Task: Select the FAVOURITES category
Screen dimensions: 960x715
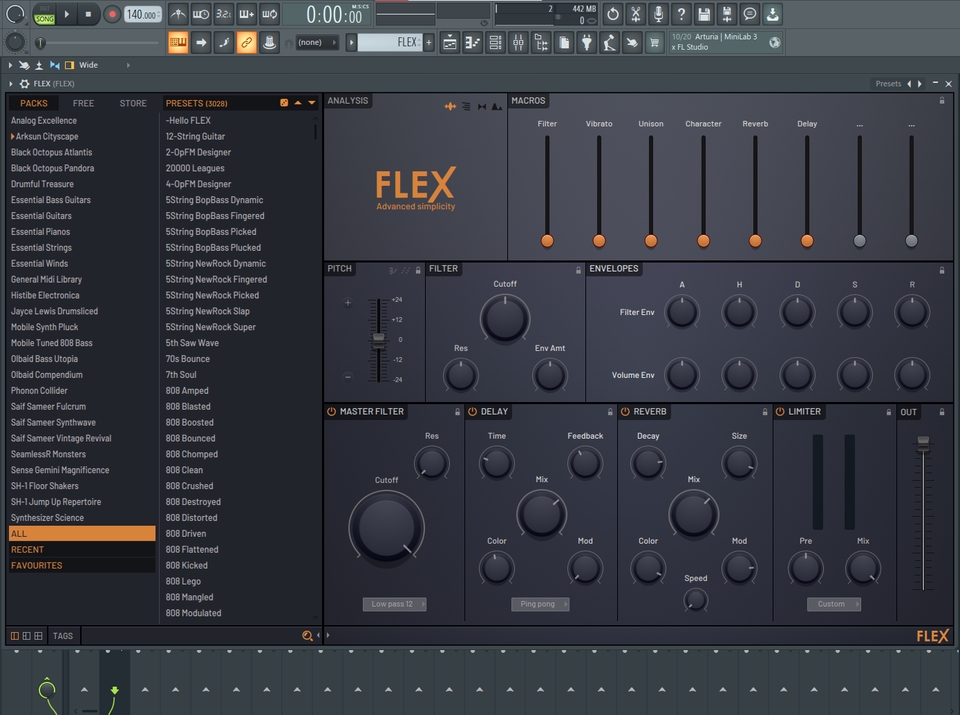Action: click(82, 565)
